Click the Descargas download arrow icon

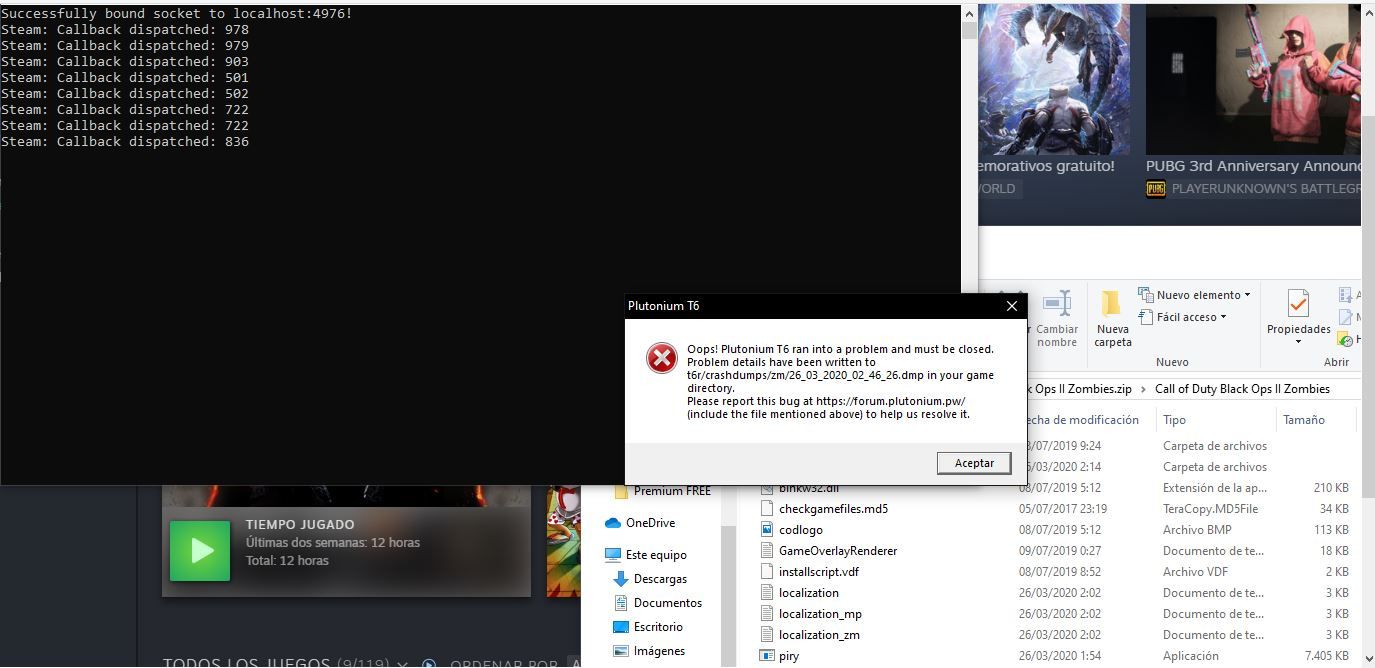(x=620, y=579)
